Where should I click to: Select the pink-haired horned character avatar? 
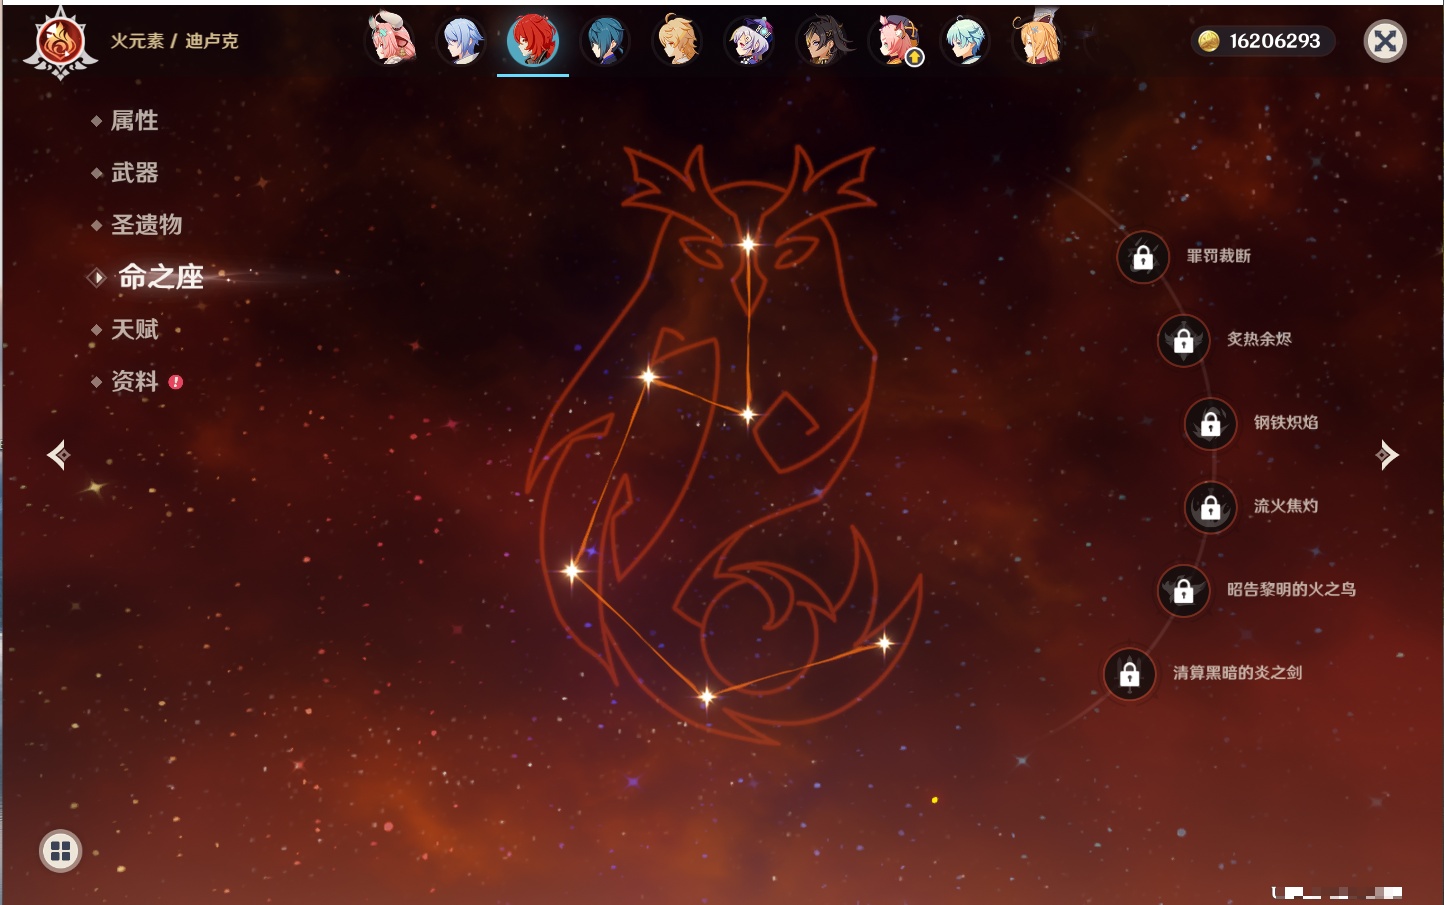(x=390, y=40)
